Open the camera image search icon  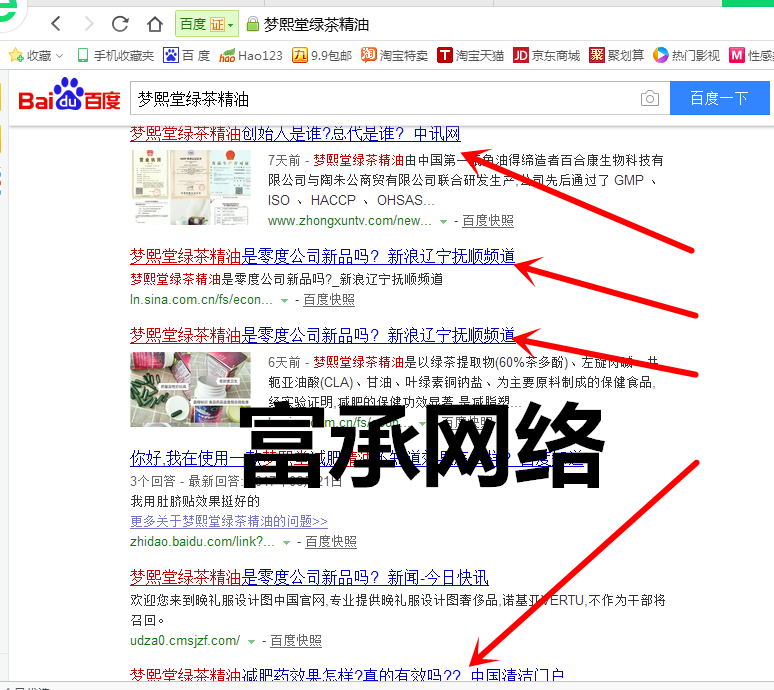point(650,98)
